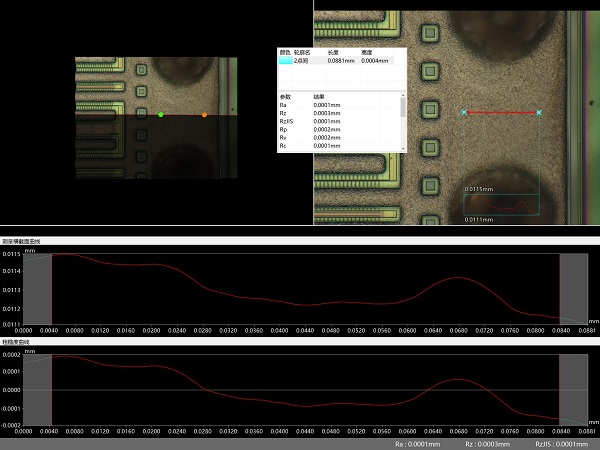Click the mini profile overlay on the microscope image
The height and width of the screenshot is (450, 600).
click(x=502, y=205)
